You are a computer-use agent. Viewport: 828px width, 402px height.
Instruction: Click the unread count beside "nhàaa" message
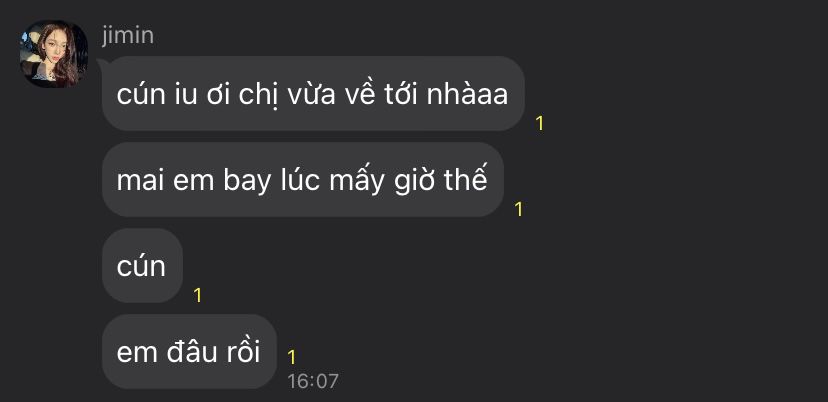(539, 123)
